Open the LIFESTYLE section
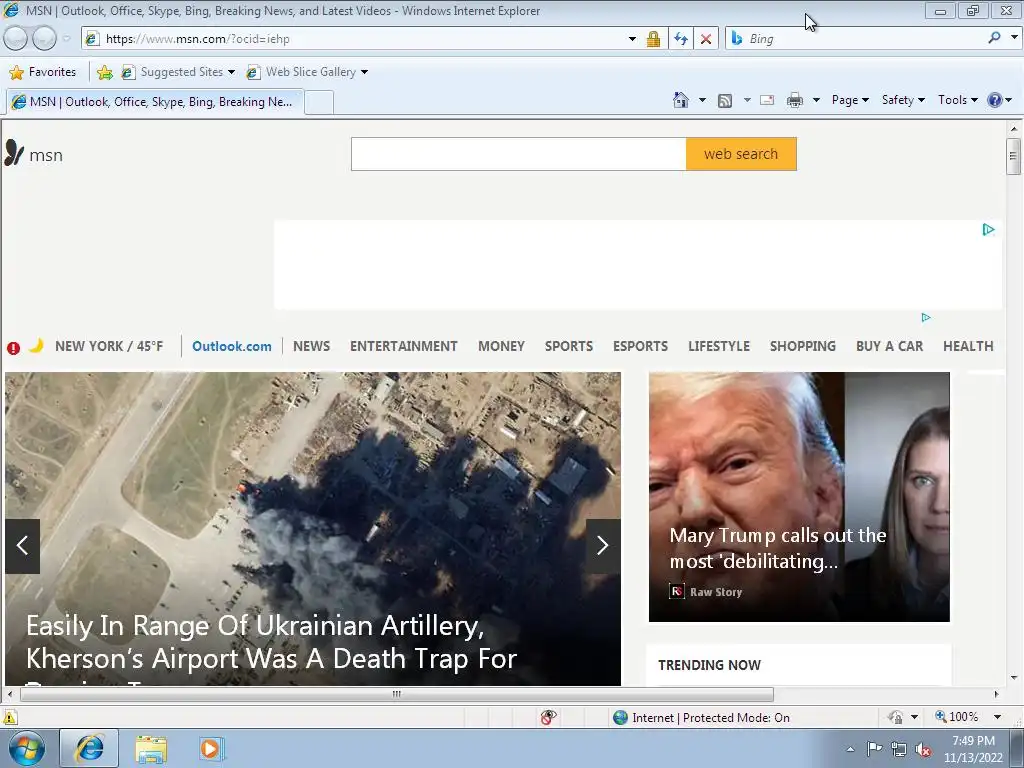 (x=719, y=346)
